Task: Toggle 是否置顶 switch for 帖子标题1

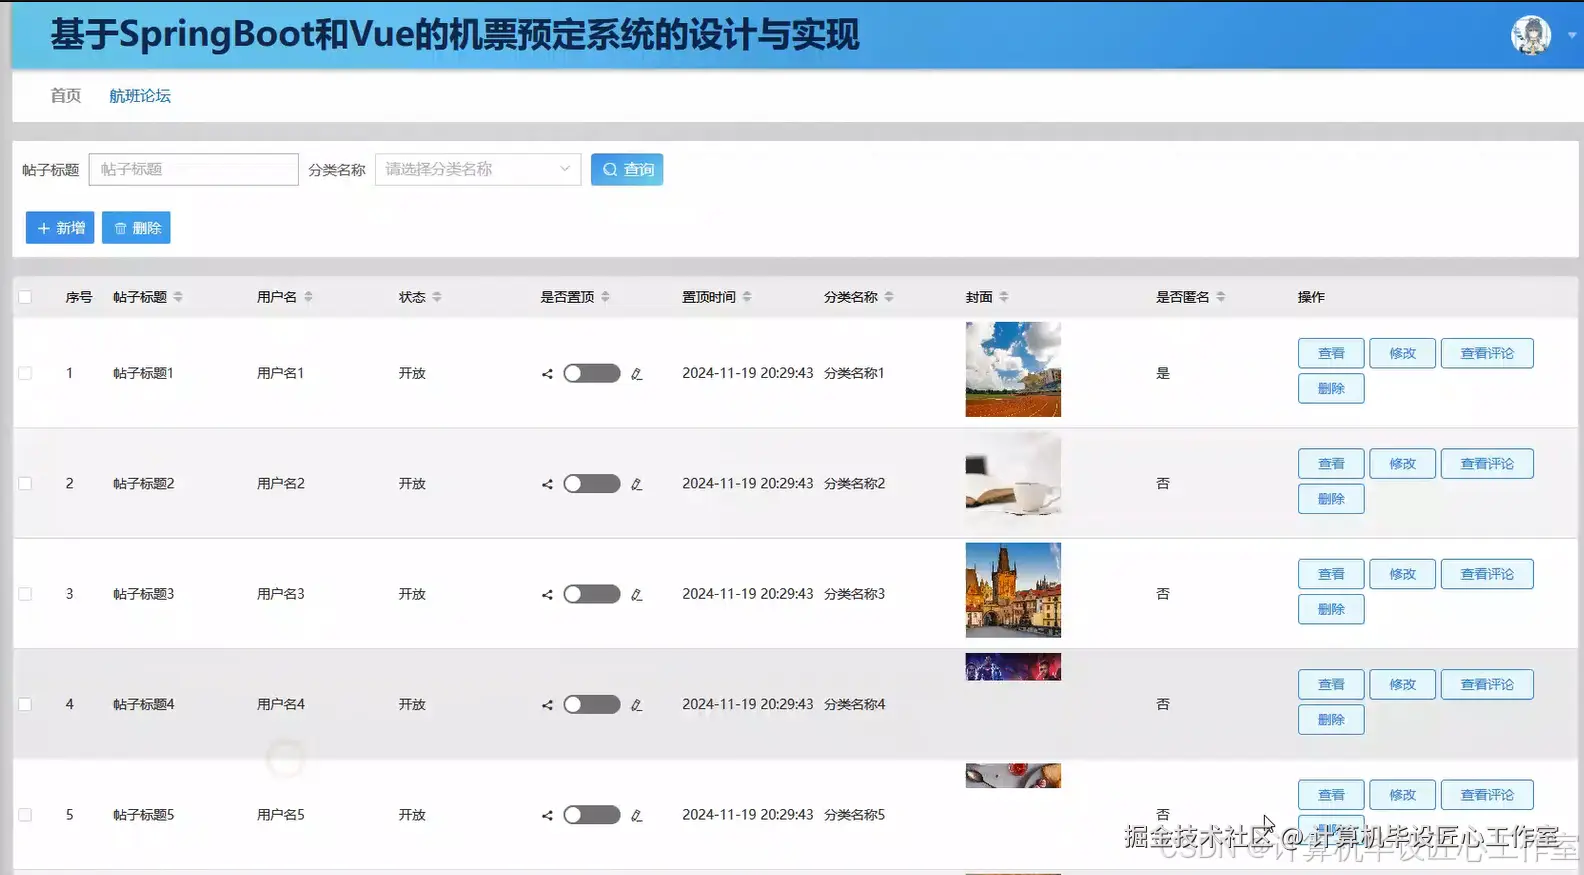Action: [x=592, y=373]
